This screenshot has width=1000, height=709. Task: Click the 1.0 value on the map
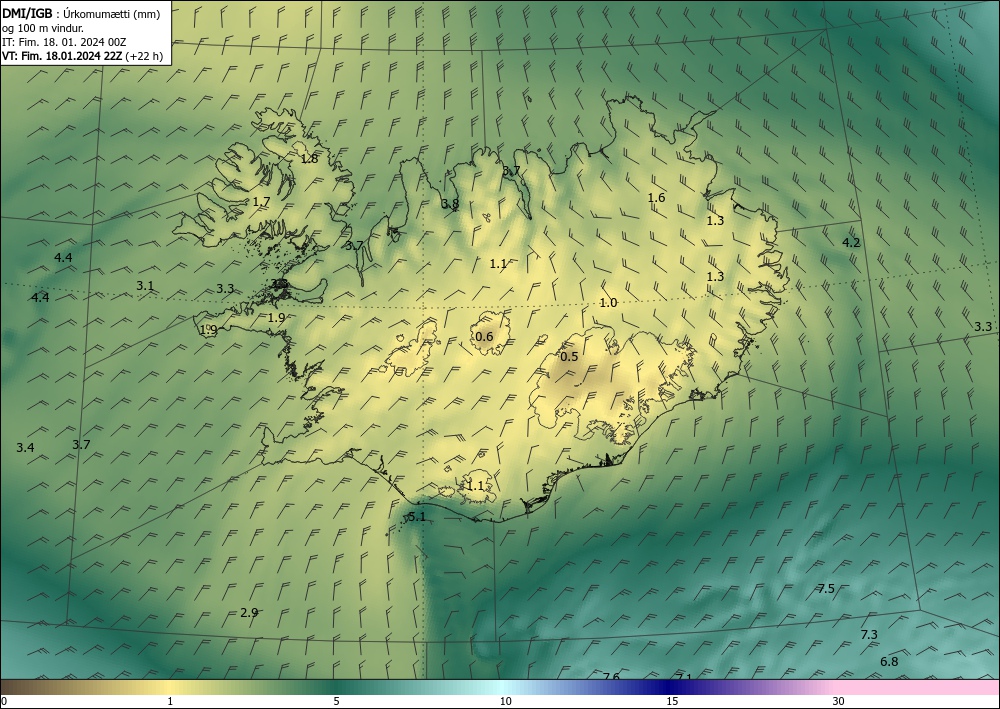pyautogui.click(x=608, y=303)
